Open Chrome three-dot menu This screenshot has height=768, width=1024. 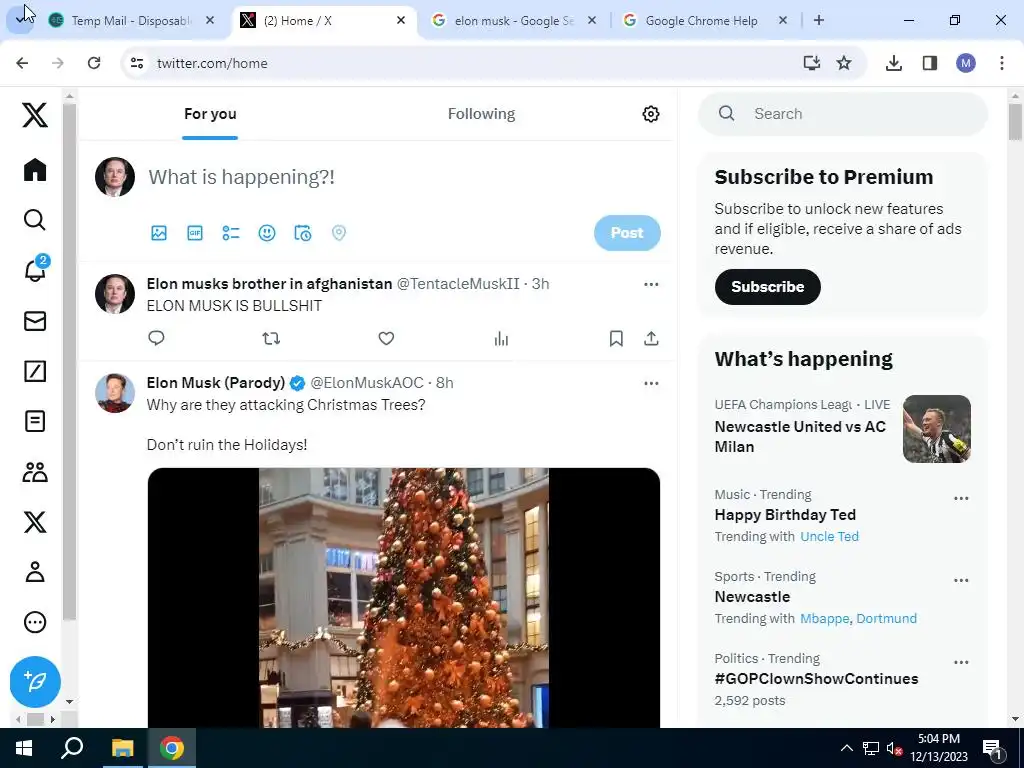[x=1001, y=63]
